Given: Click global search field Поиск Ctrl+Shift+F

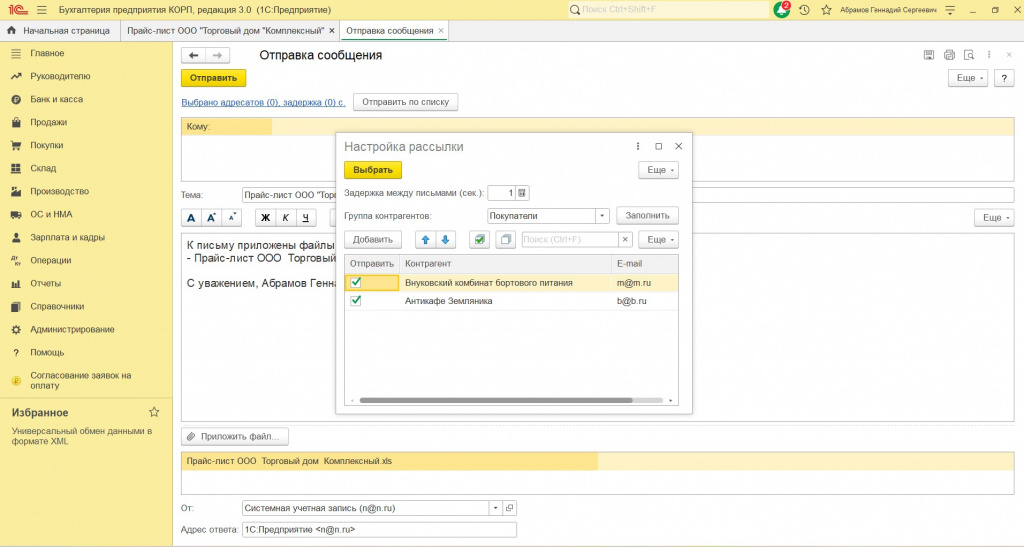Looking at the screenshot, I should pos(668,10).
